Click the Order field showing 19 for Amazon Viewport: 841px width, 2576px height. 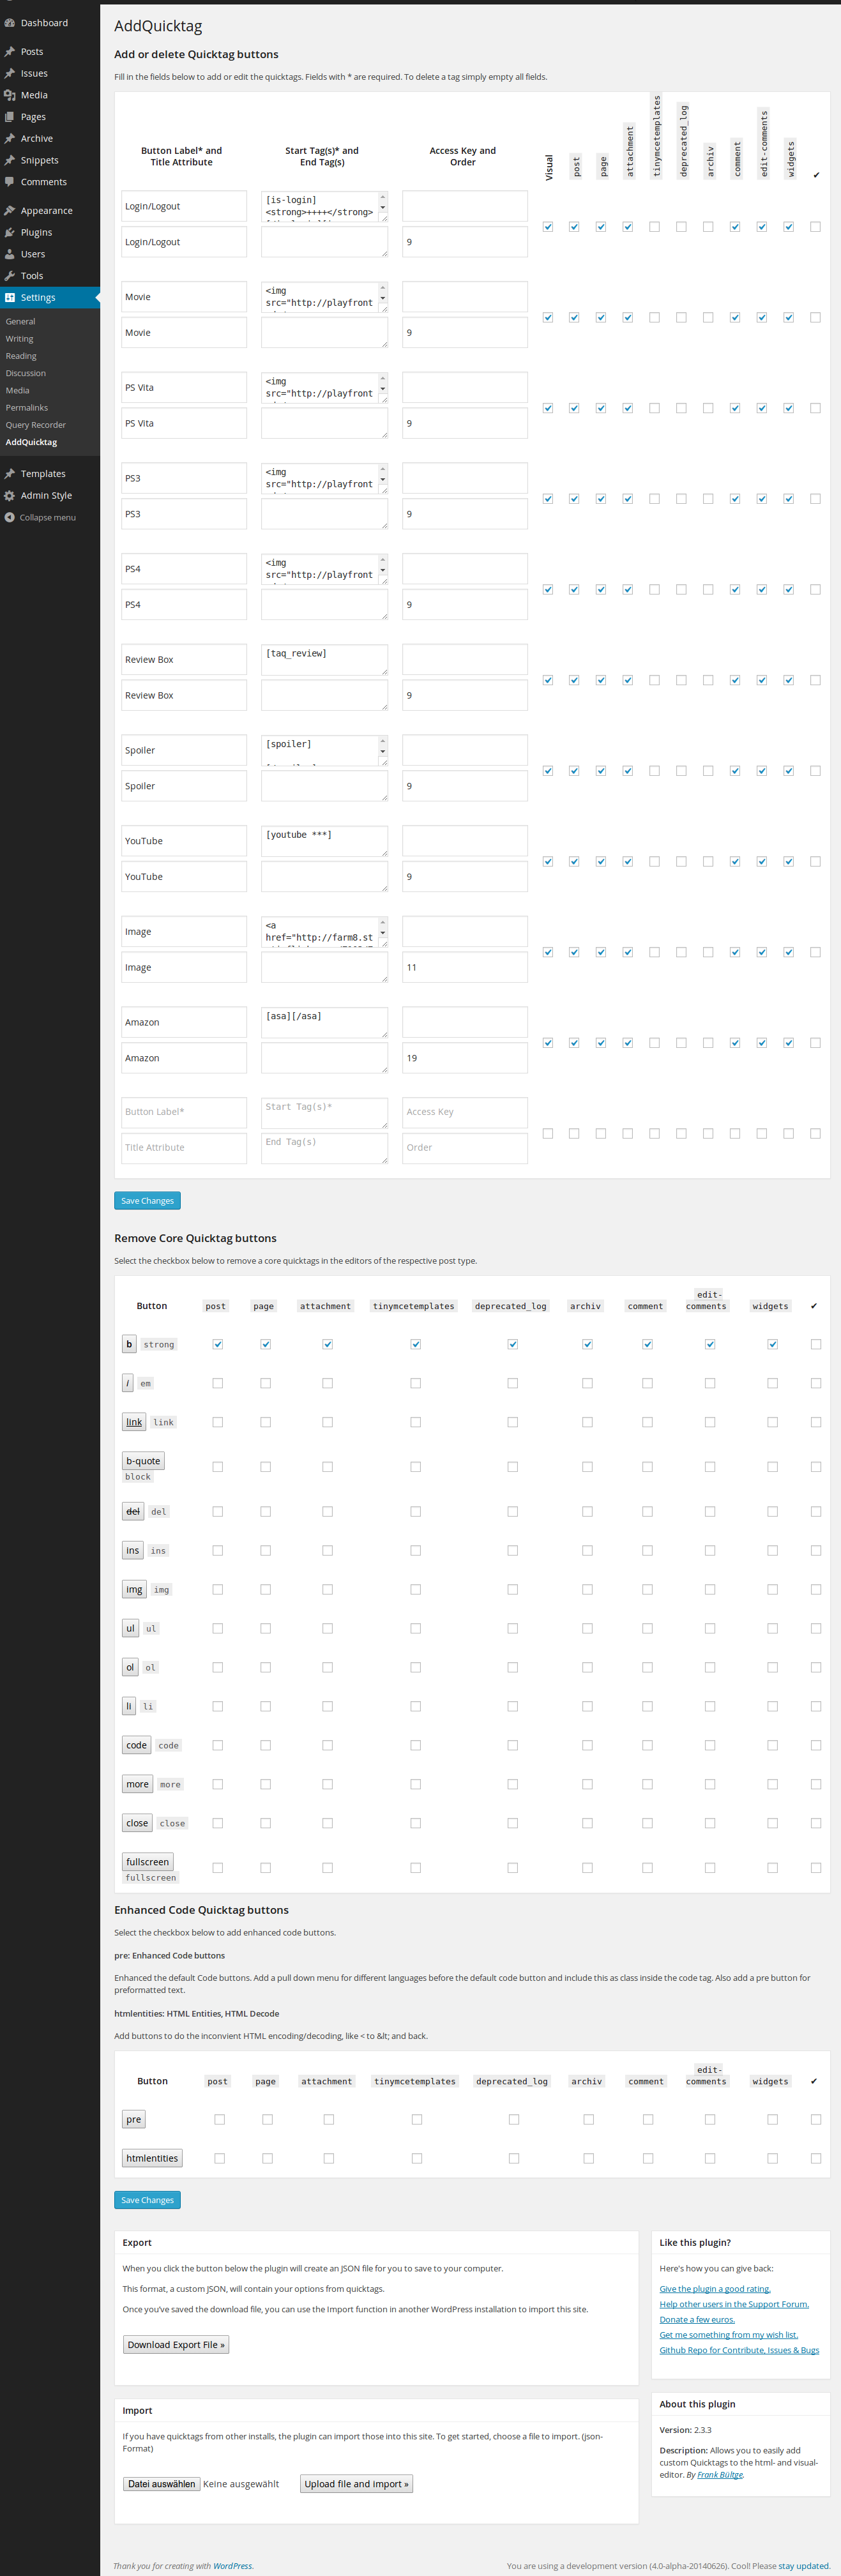tap(465, 1058)
